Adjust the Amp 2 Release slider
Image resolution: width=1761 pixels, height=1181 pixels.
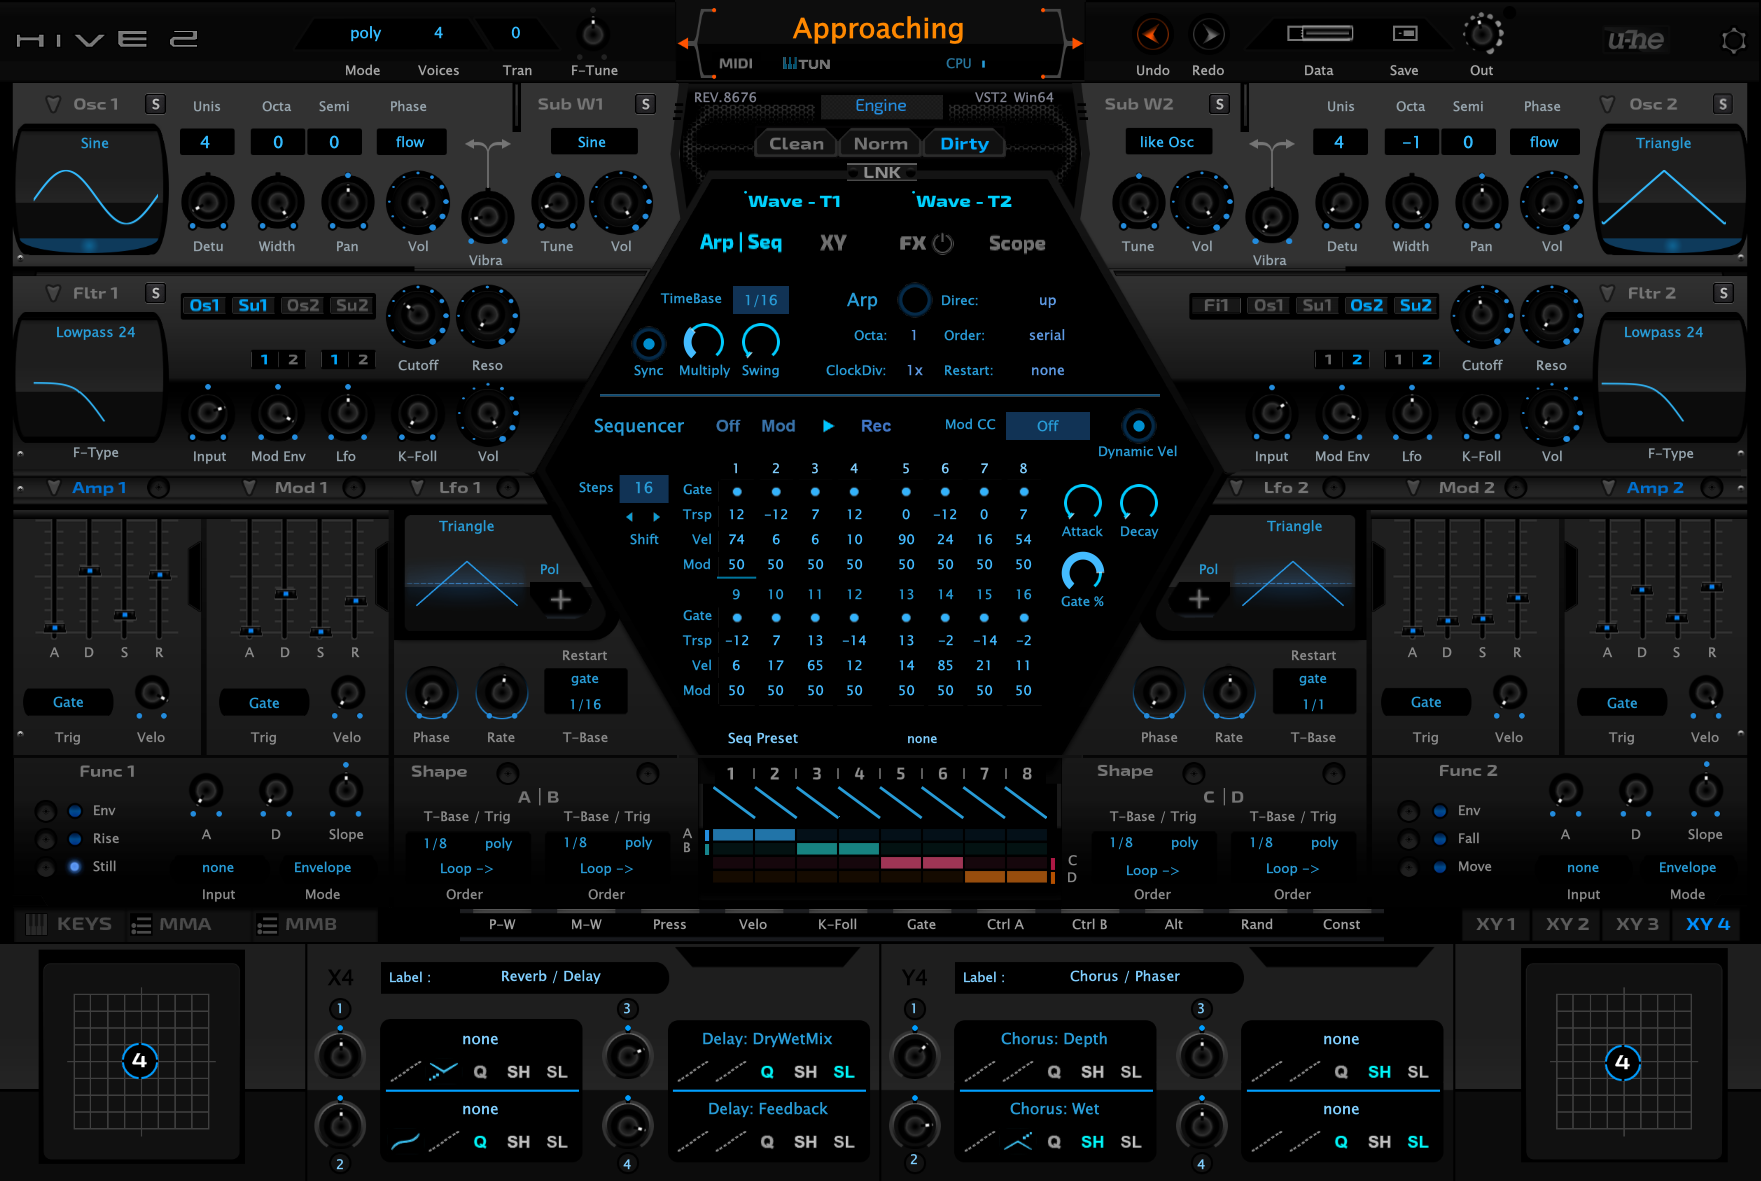(x=1712, y=587)
